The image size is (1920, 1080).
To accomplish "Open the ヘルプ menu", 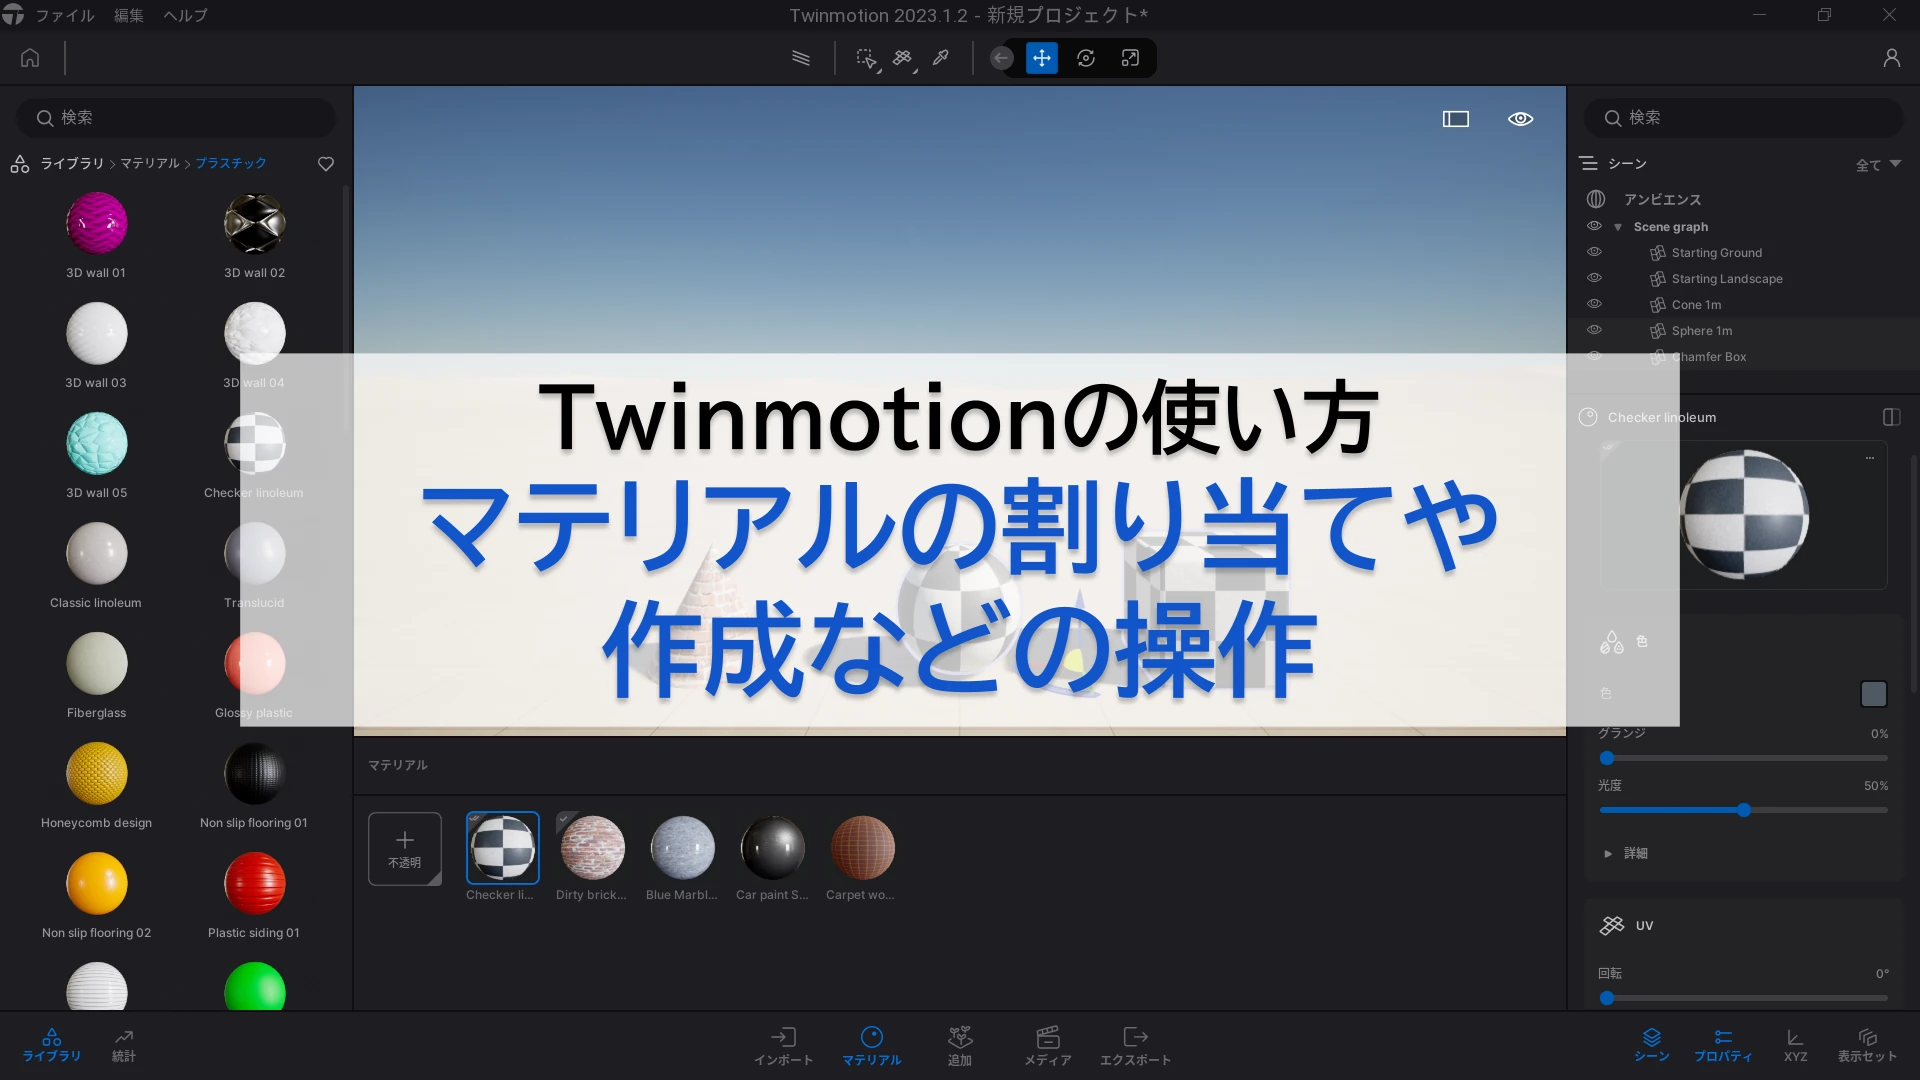I will pyautogui.click(x=186, y=15).
